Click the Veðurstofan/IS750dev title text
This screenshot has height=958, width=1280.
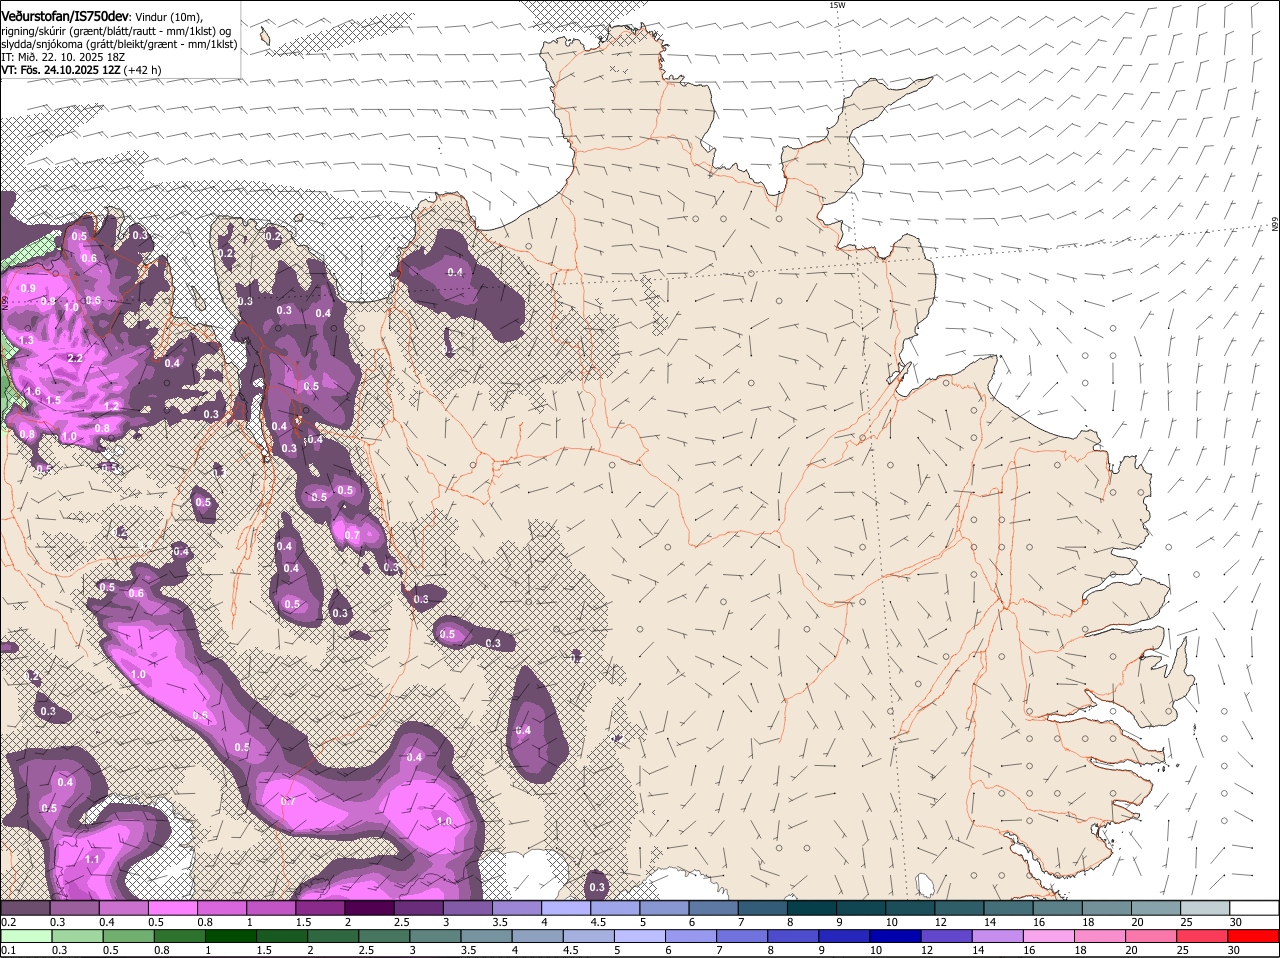[65, 16]
